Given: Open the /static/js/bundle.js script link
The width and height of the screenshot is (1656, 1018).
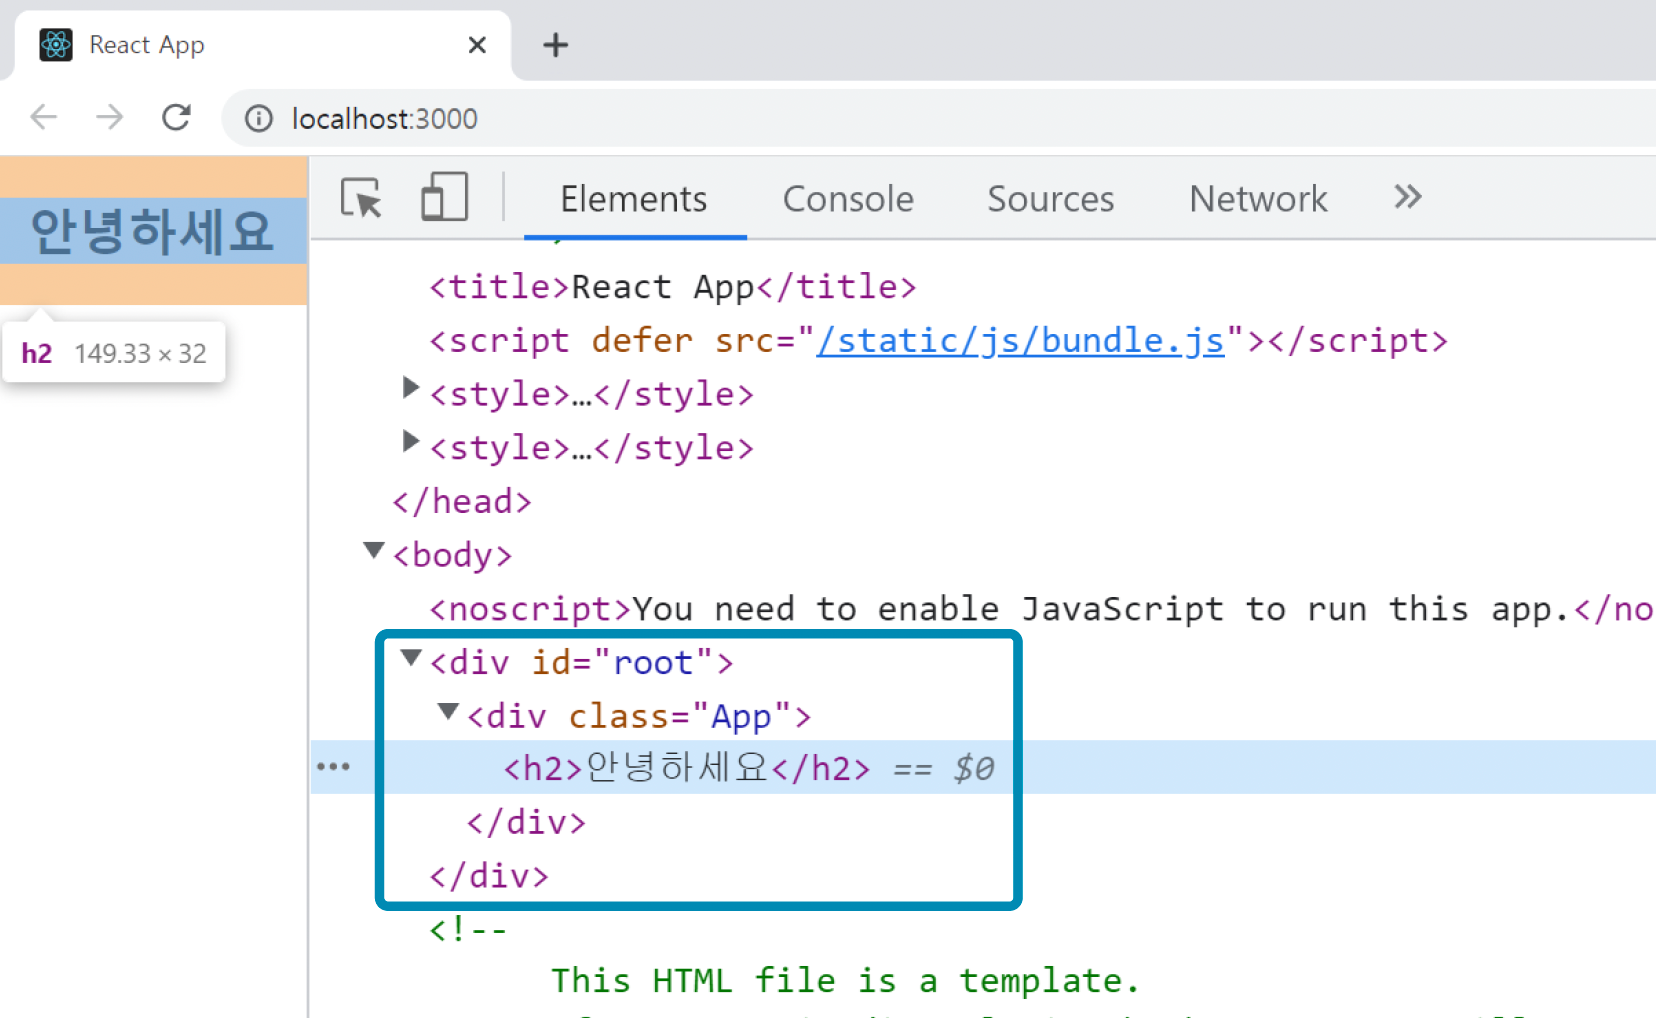Looking at the screenshot, I should (1020, 341).
